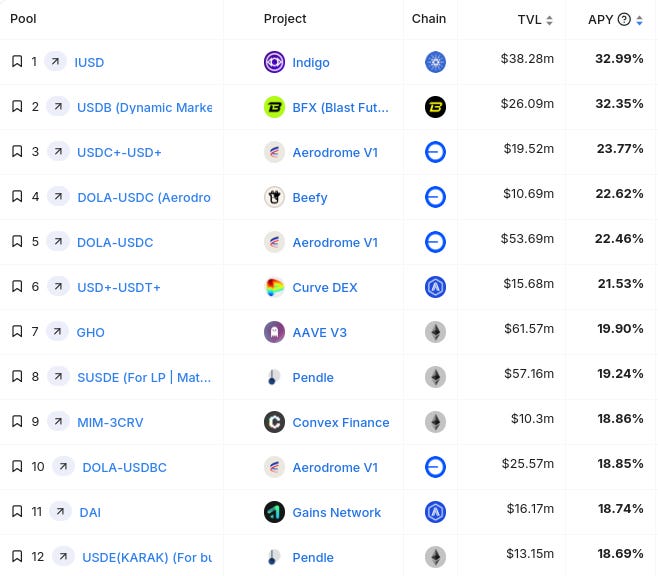Show APY help tooltip icon
The image size is (658, 576).
coord(624,19)
